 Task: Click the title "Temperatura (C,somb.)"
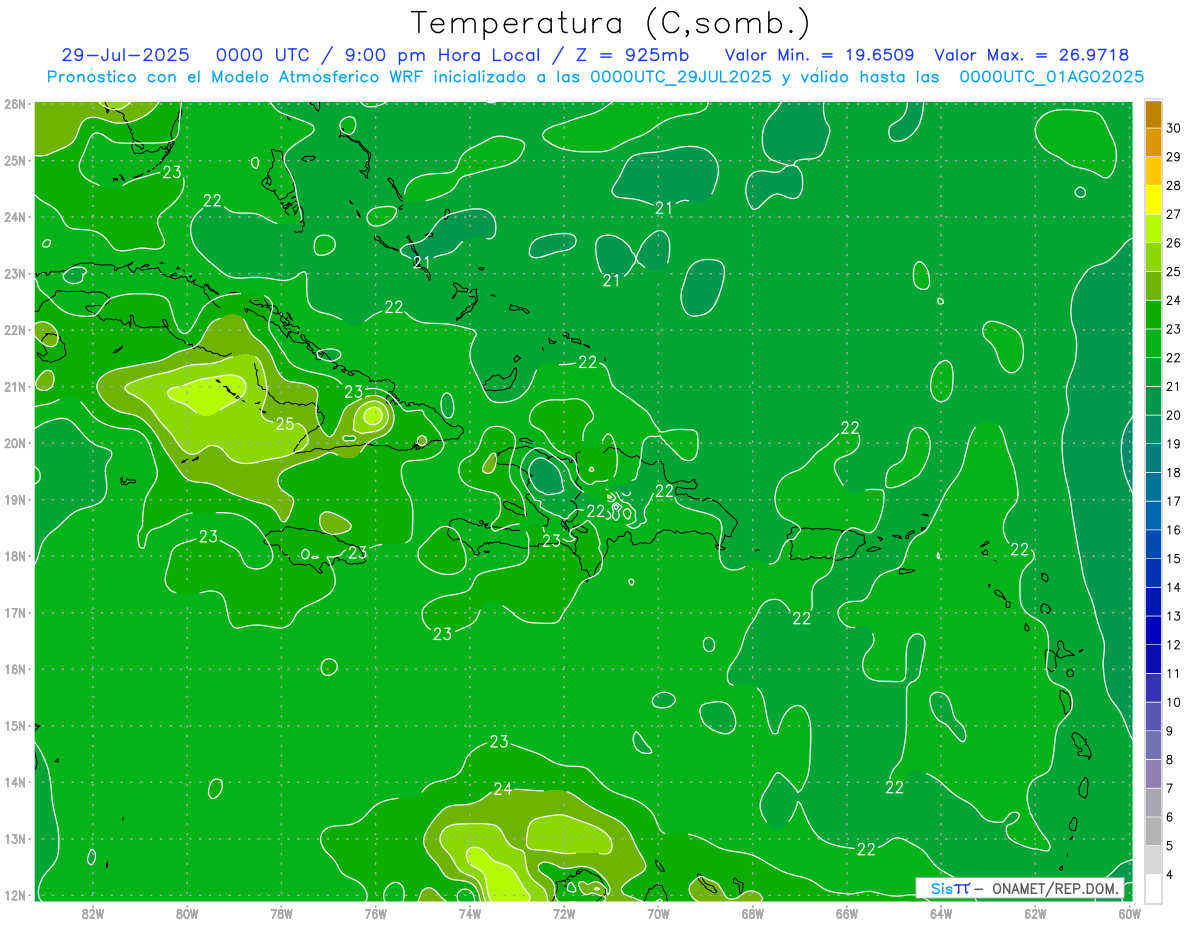(x=610, y=23)
